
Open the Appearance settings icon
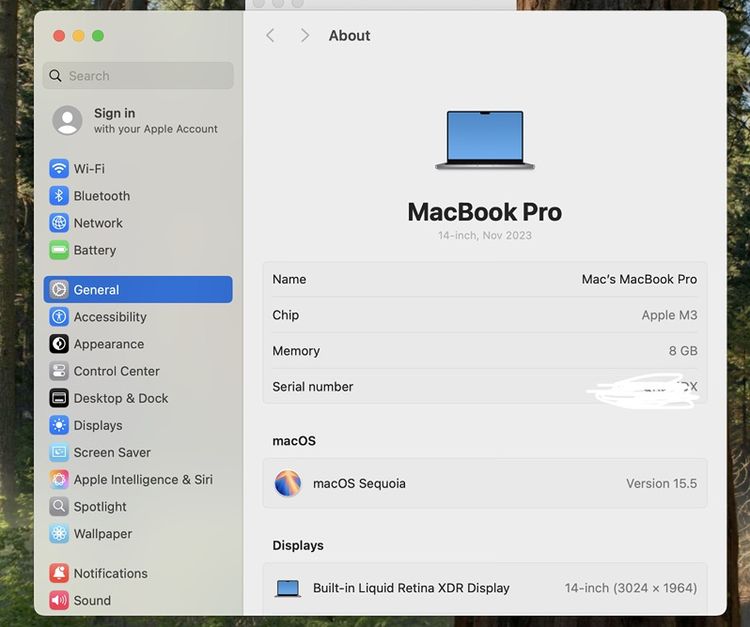coord(59,344)
